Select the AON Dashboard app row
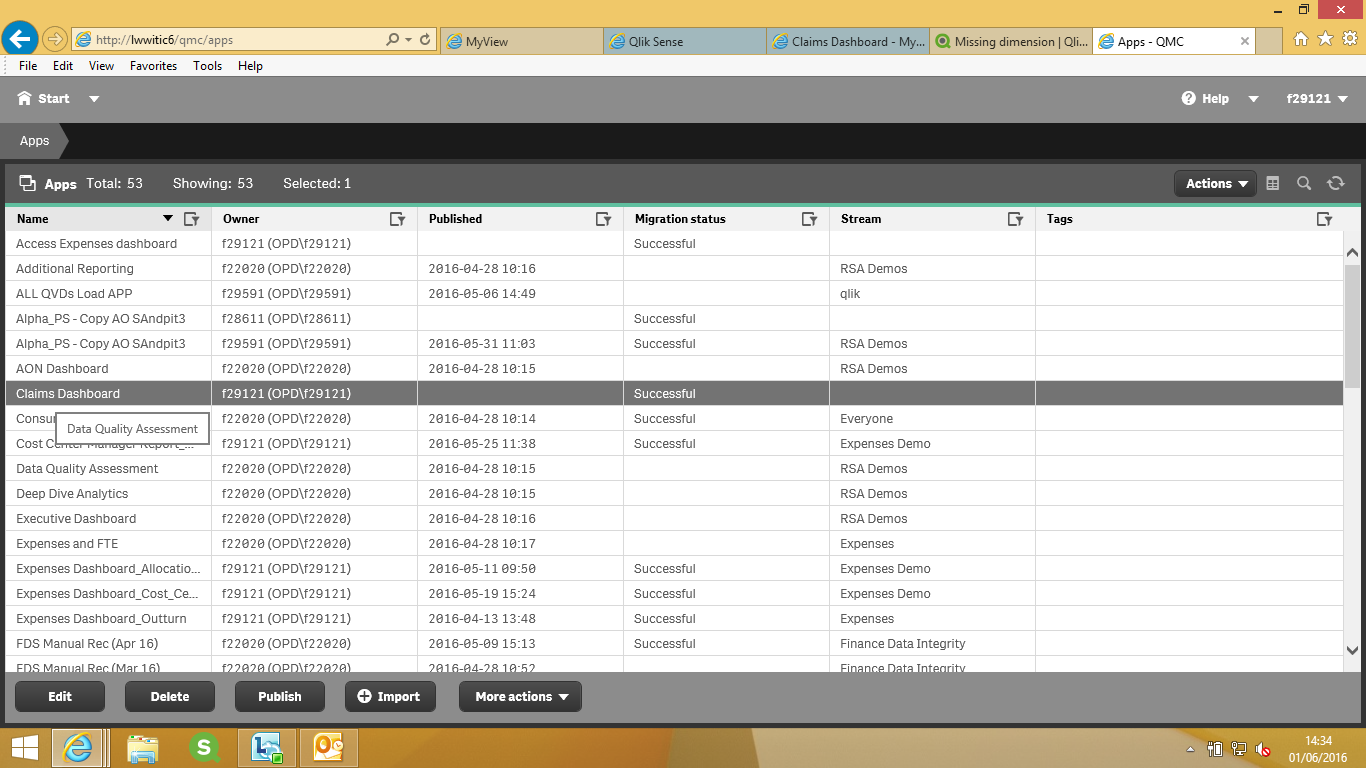The height and width of the screenshot is (768, 1366). pos(675,369)
